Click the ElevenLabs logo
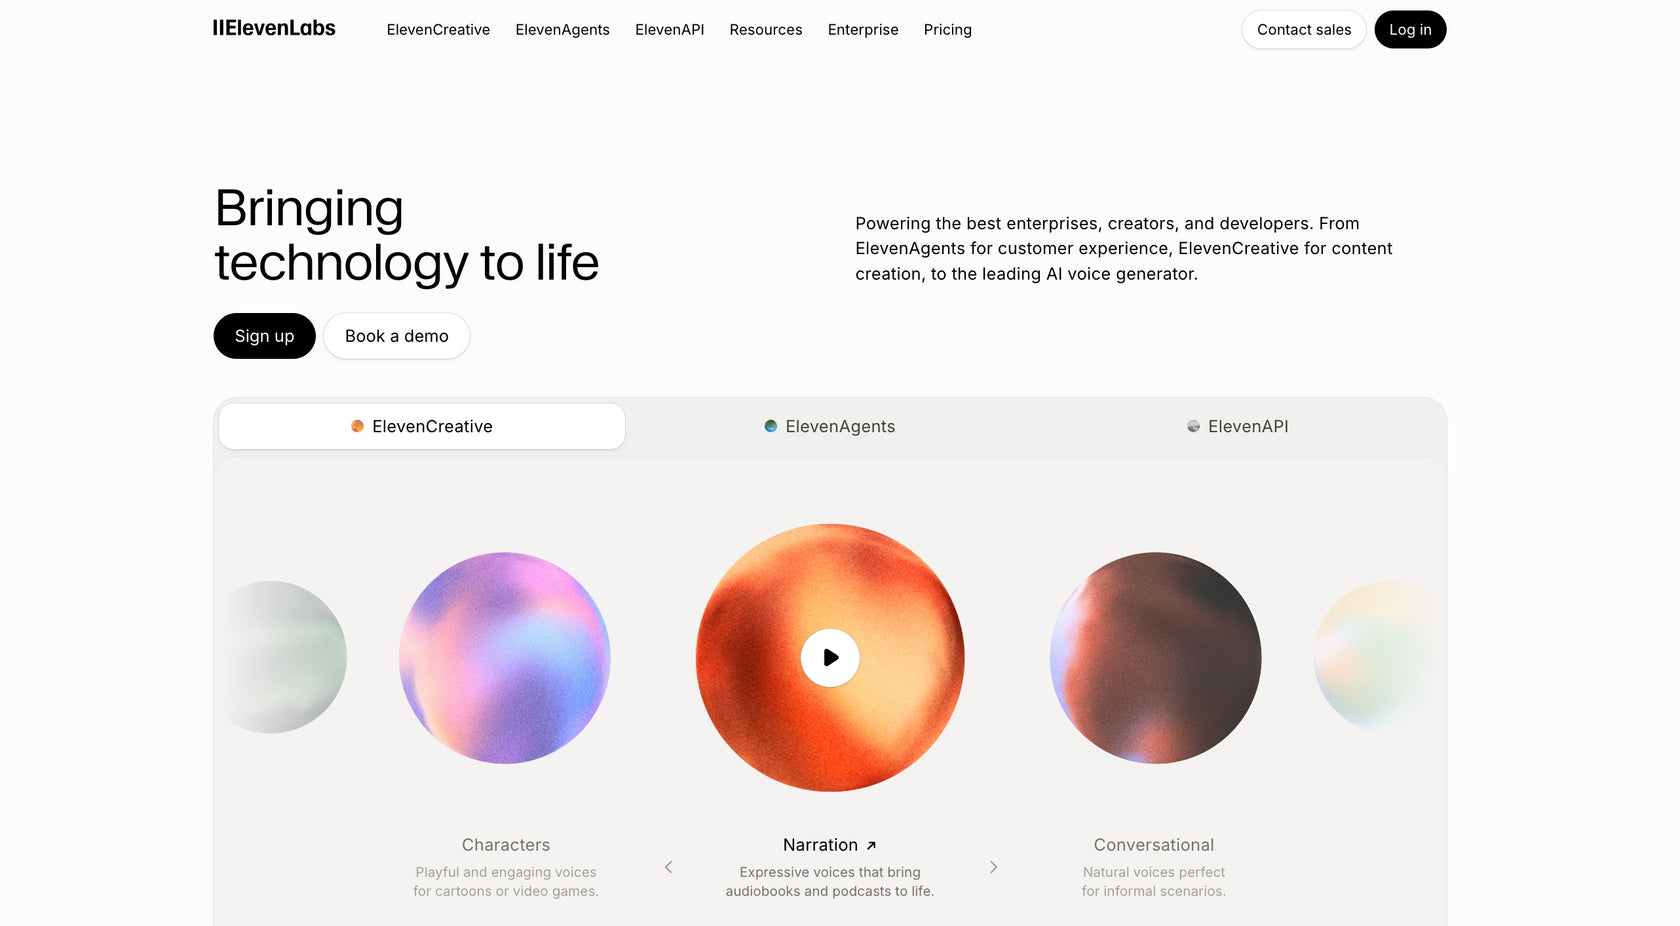Image resolution: width=1680 pixels, height=926 pixels. (x=274, y=29)
